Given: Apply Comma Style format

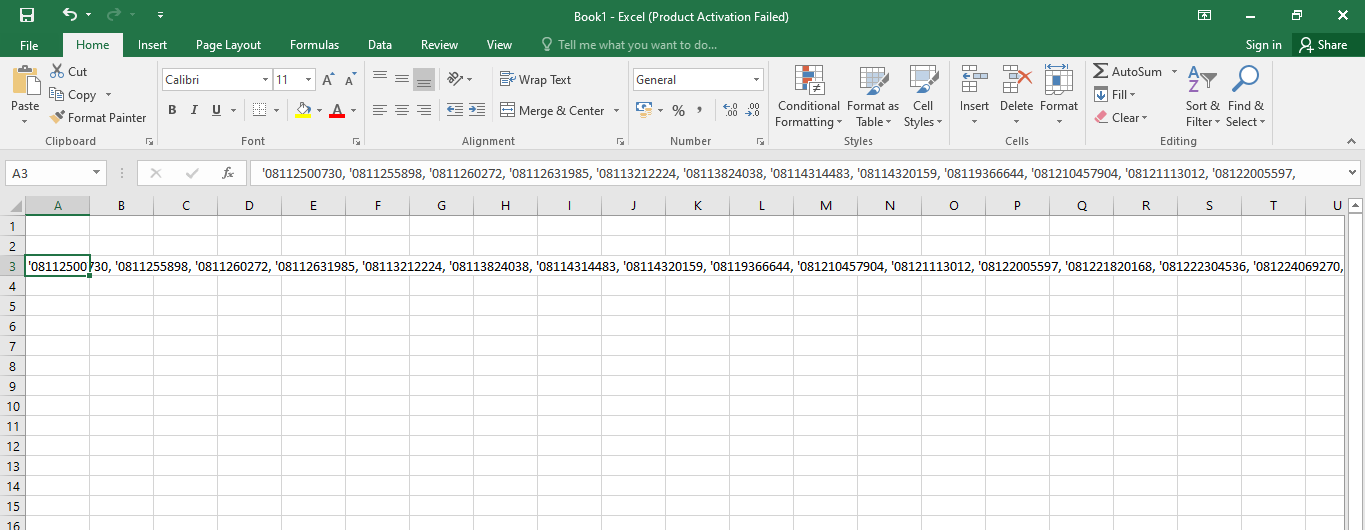Looking at the screenshot, I should click(x=699, y=110).
